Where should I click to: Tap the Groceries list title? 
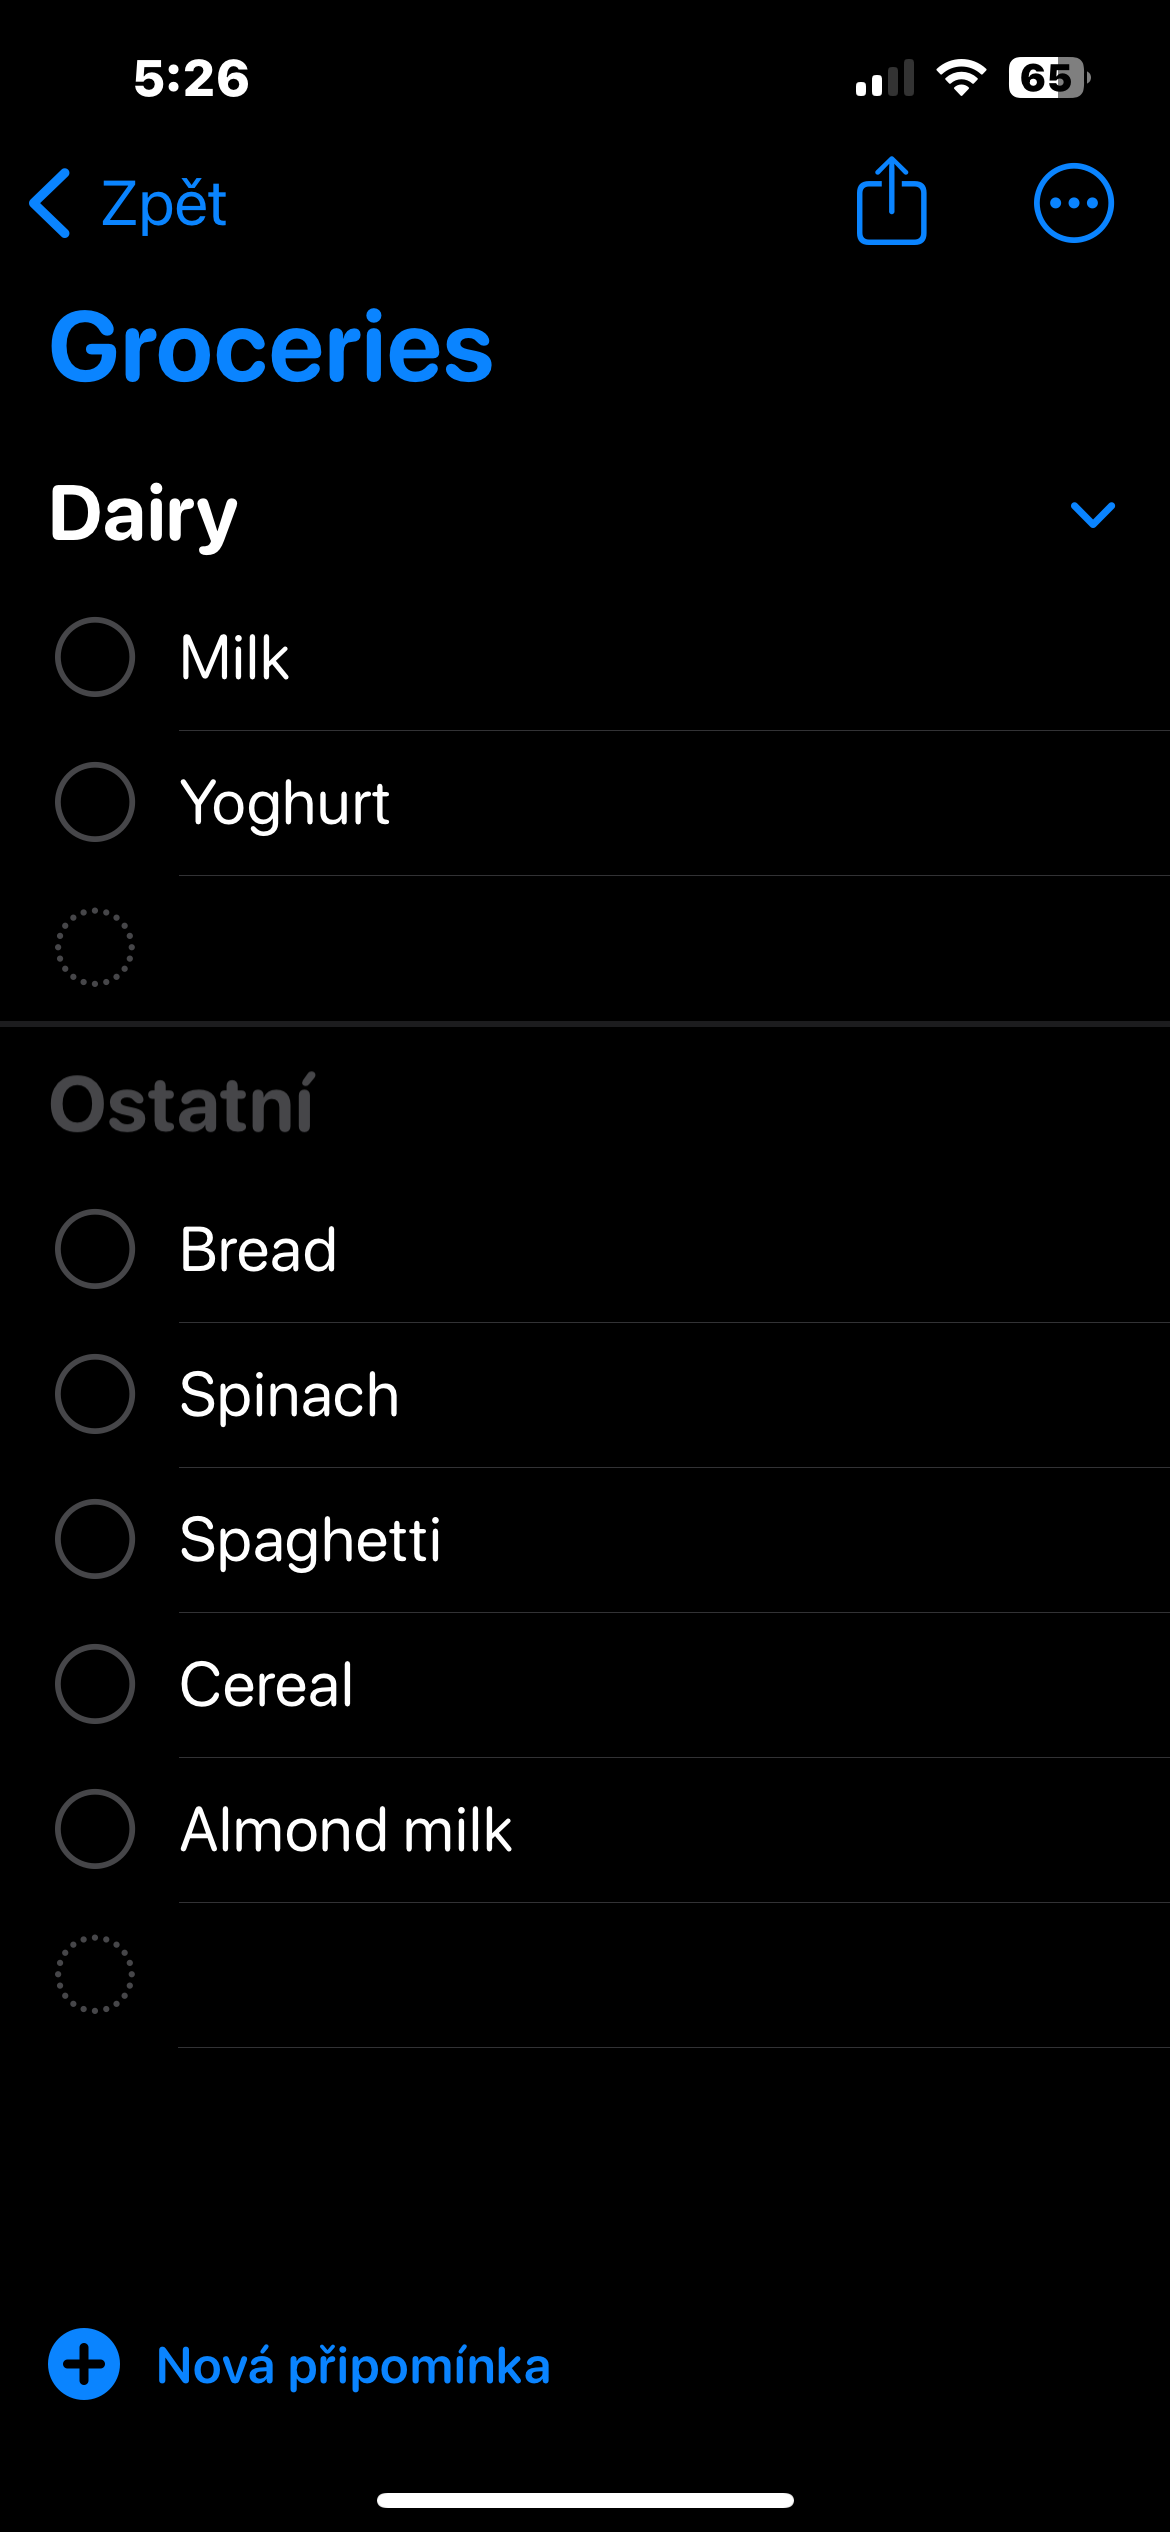(x=271, y=347)
